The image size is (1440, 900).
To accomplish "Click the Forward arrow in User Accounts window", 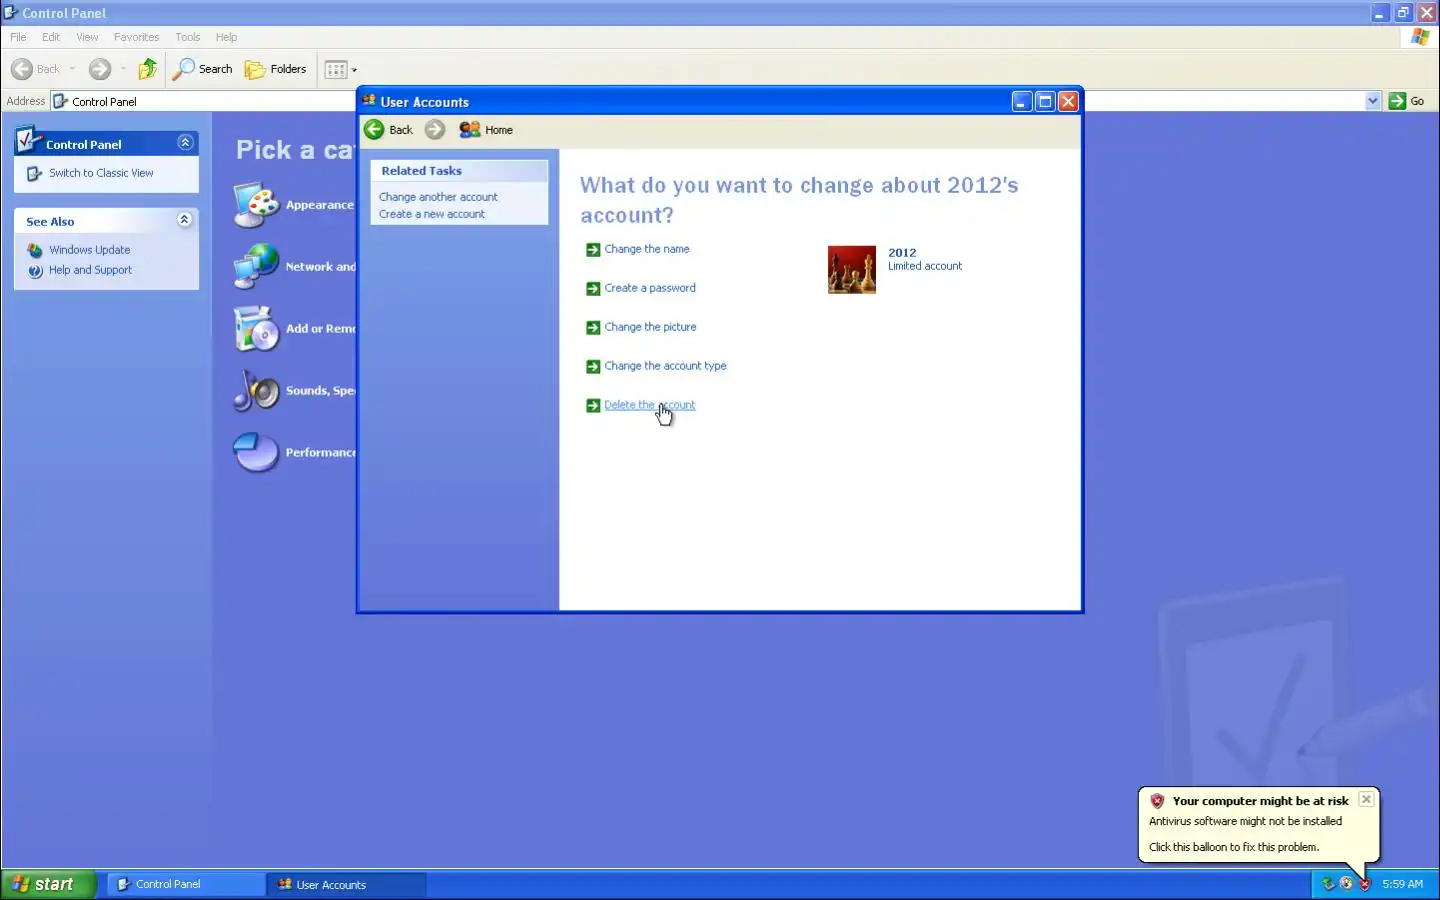I will [435, 130].
